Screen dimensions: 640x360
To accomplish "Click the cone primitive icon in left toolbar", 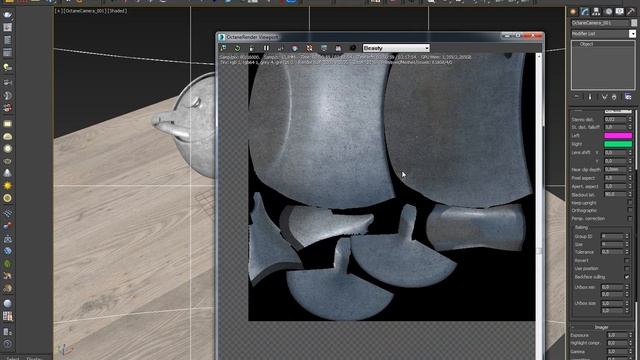I will pyautogui.click(x=7, y=173).
